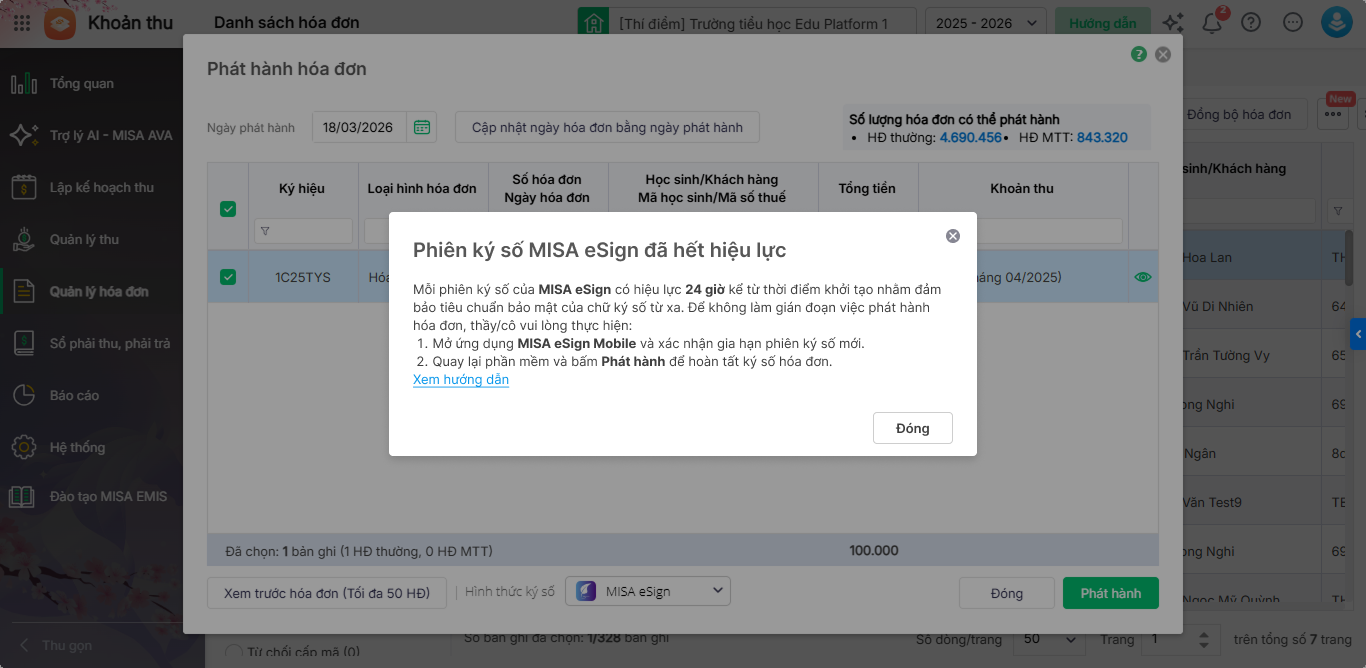Select Tổng quan in the sidebar
The image size is (1366, 668).
click(82, 84)
